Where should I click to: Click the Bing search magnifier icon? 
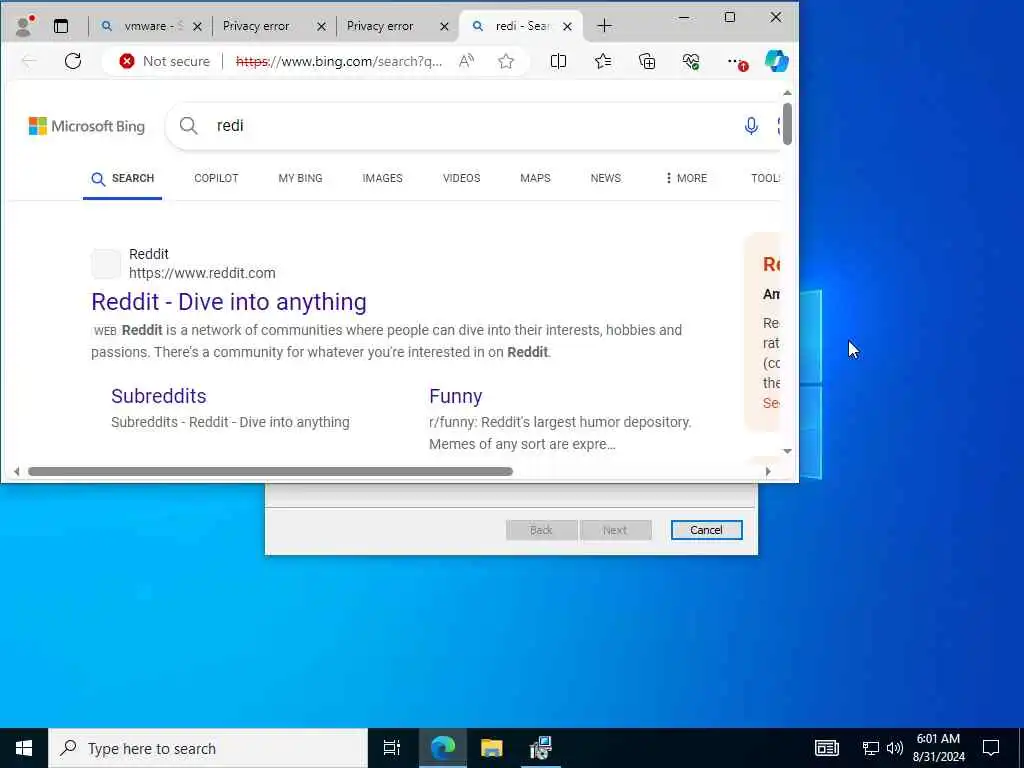188,125
